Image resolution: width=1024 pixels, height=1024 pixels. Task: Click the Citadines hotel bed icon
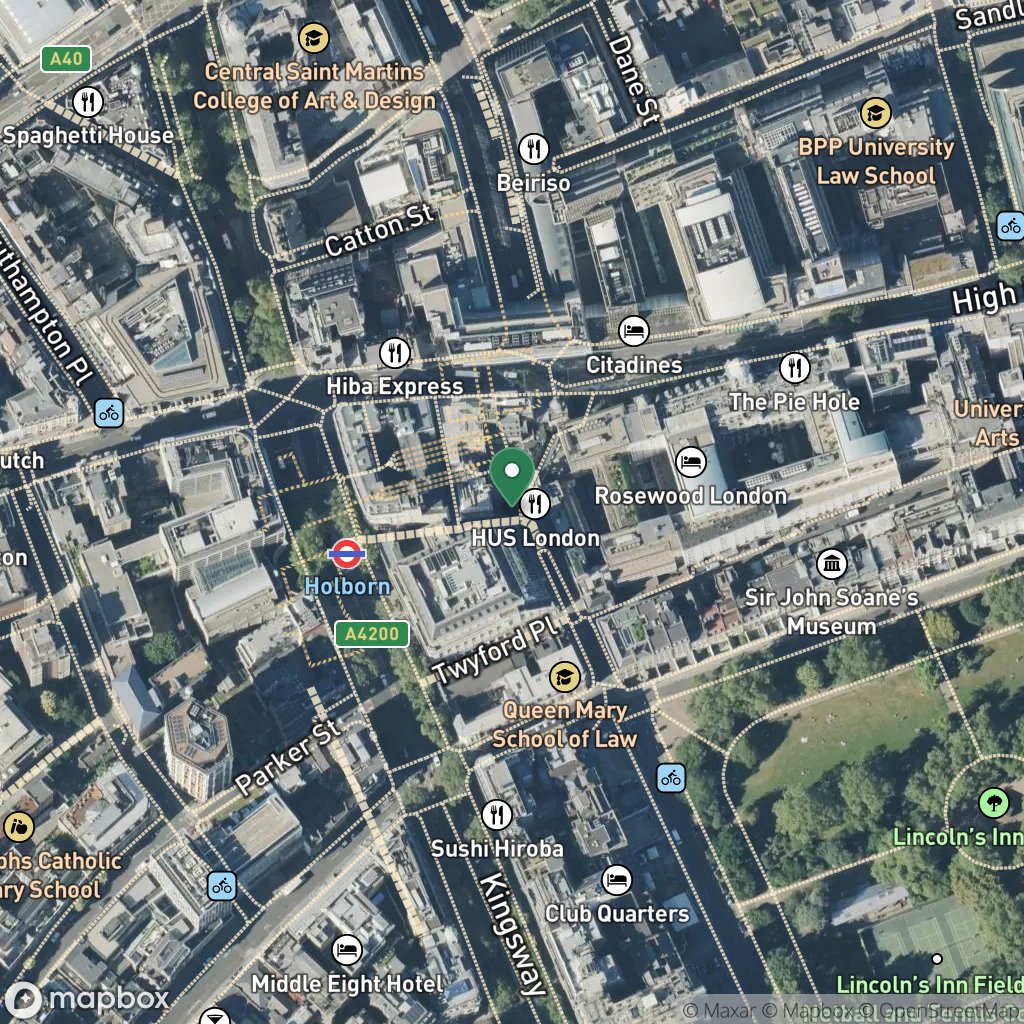(x=633, y=330)
